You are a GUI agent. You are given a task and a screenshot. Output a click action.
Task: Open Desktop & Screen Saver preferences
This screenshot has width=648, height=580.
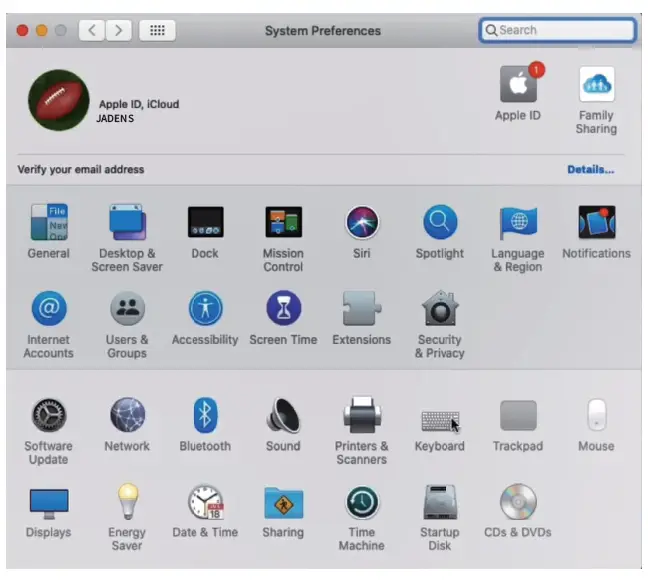click(x=127, y=222)
